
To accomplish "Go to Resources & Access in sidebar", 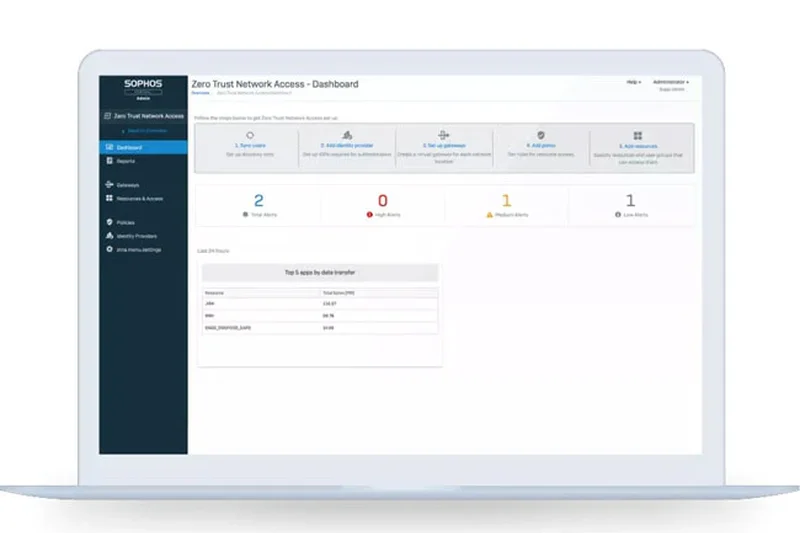I will [139, 198].
